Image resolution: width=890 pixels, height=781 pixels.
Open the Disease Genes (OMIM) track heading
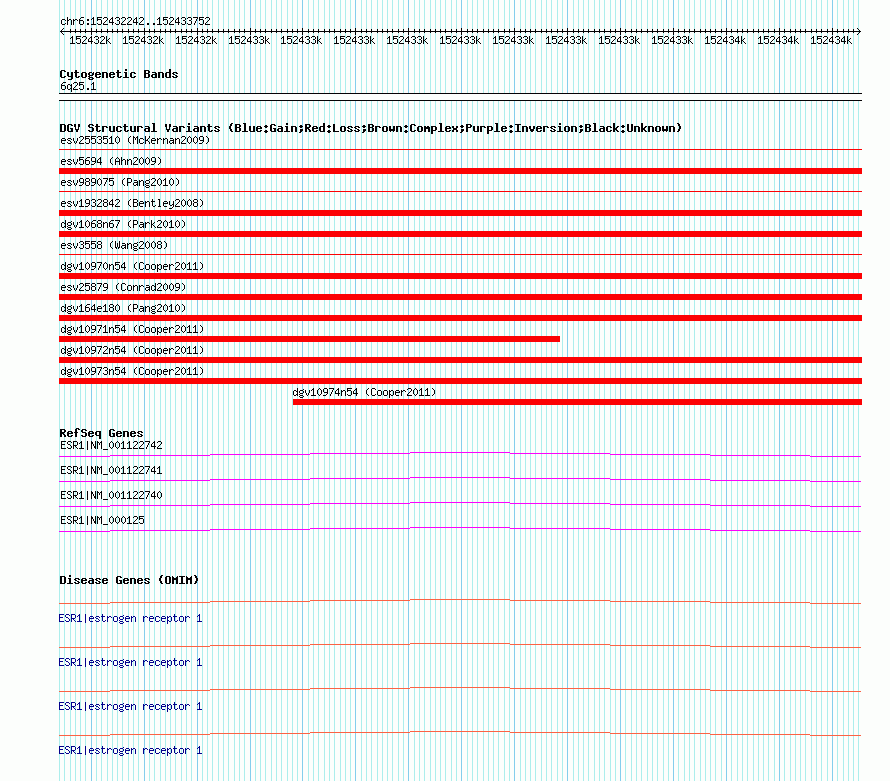click(129, 580)
